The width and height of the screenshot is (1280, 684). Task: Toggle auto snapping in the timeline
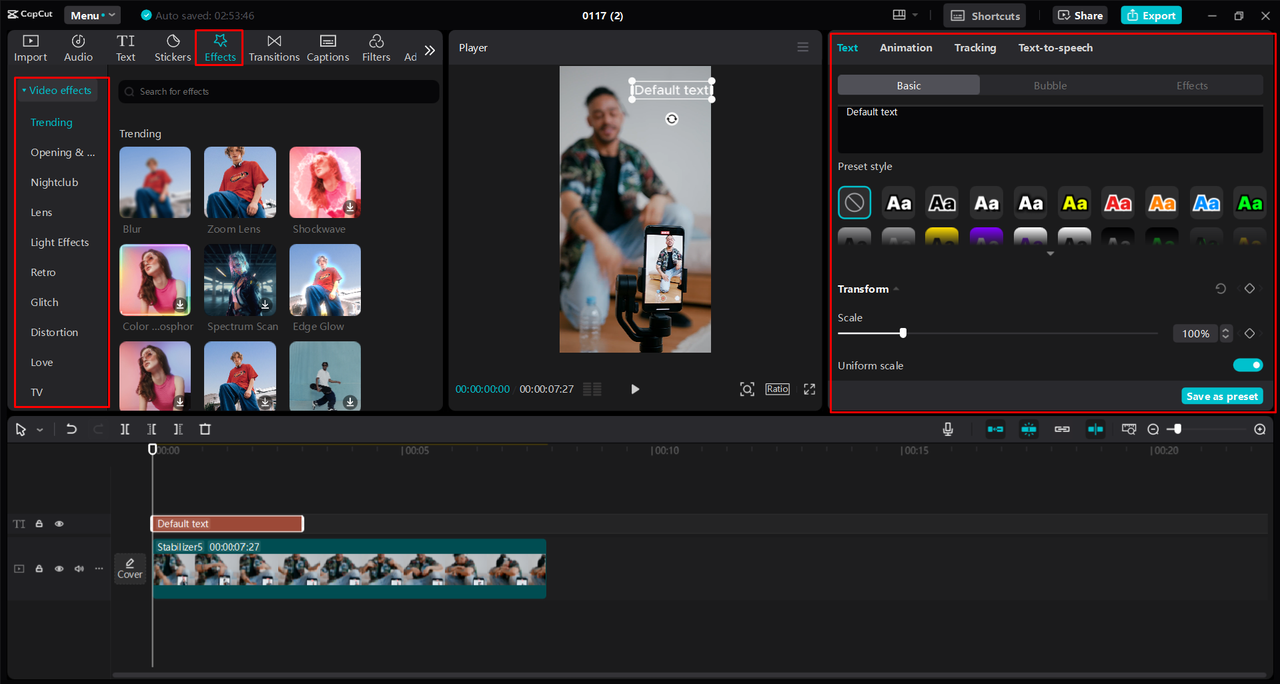1029,429
